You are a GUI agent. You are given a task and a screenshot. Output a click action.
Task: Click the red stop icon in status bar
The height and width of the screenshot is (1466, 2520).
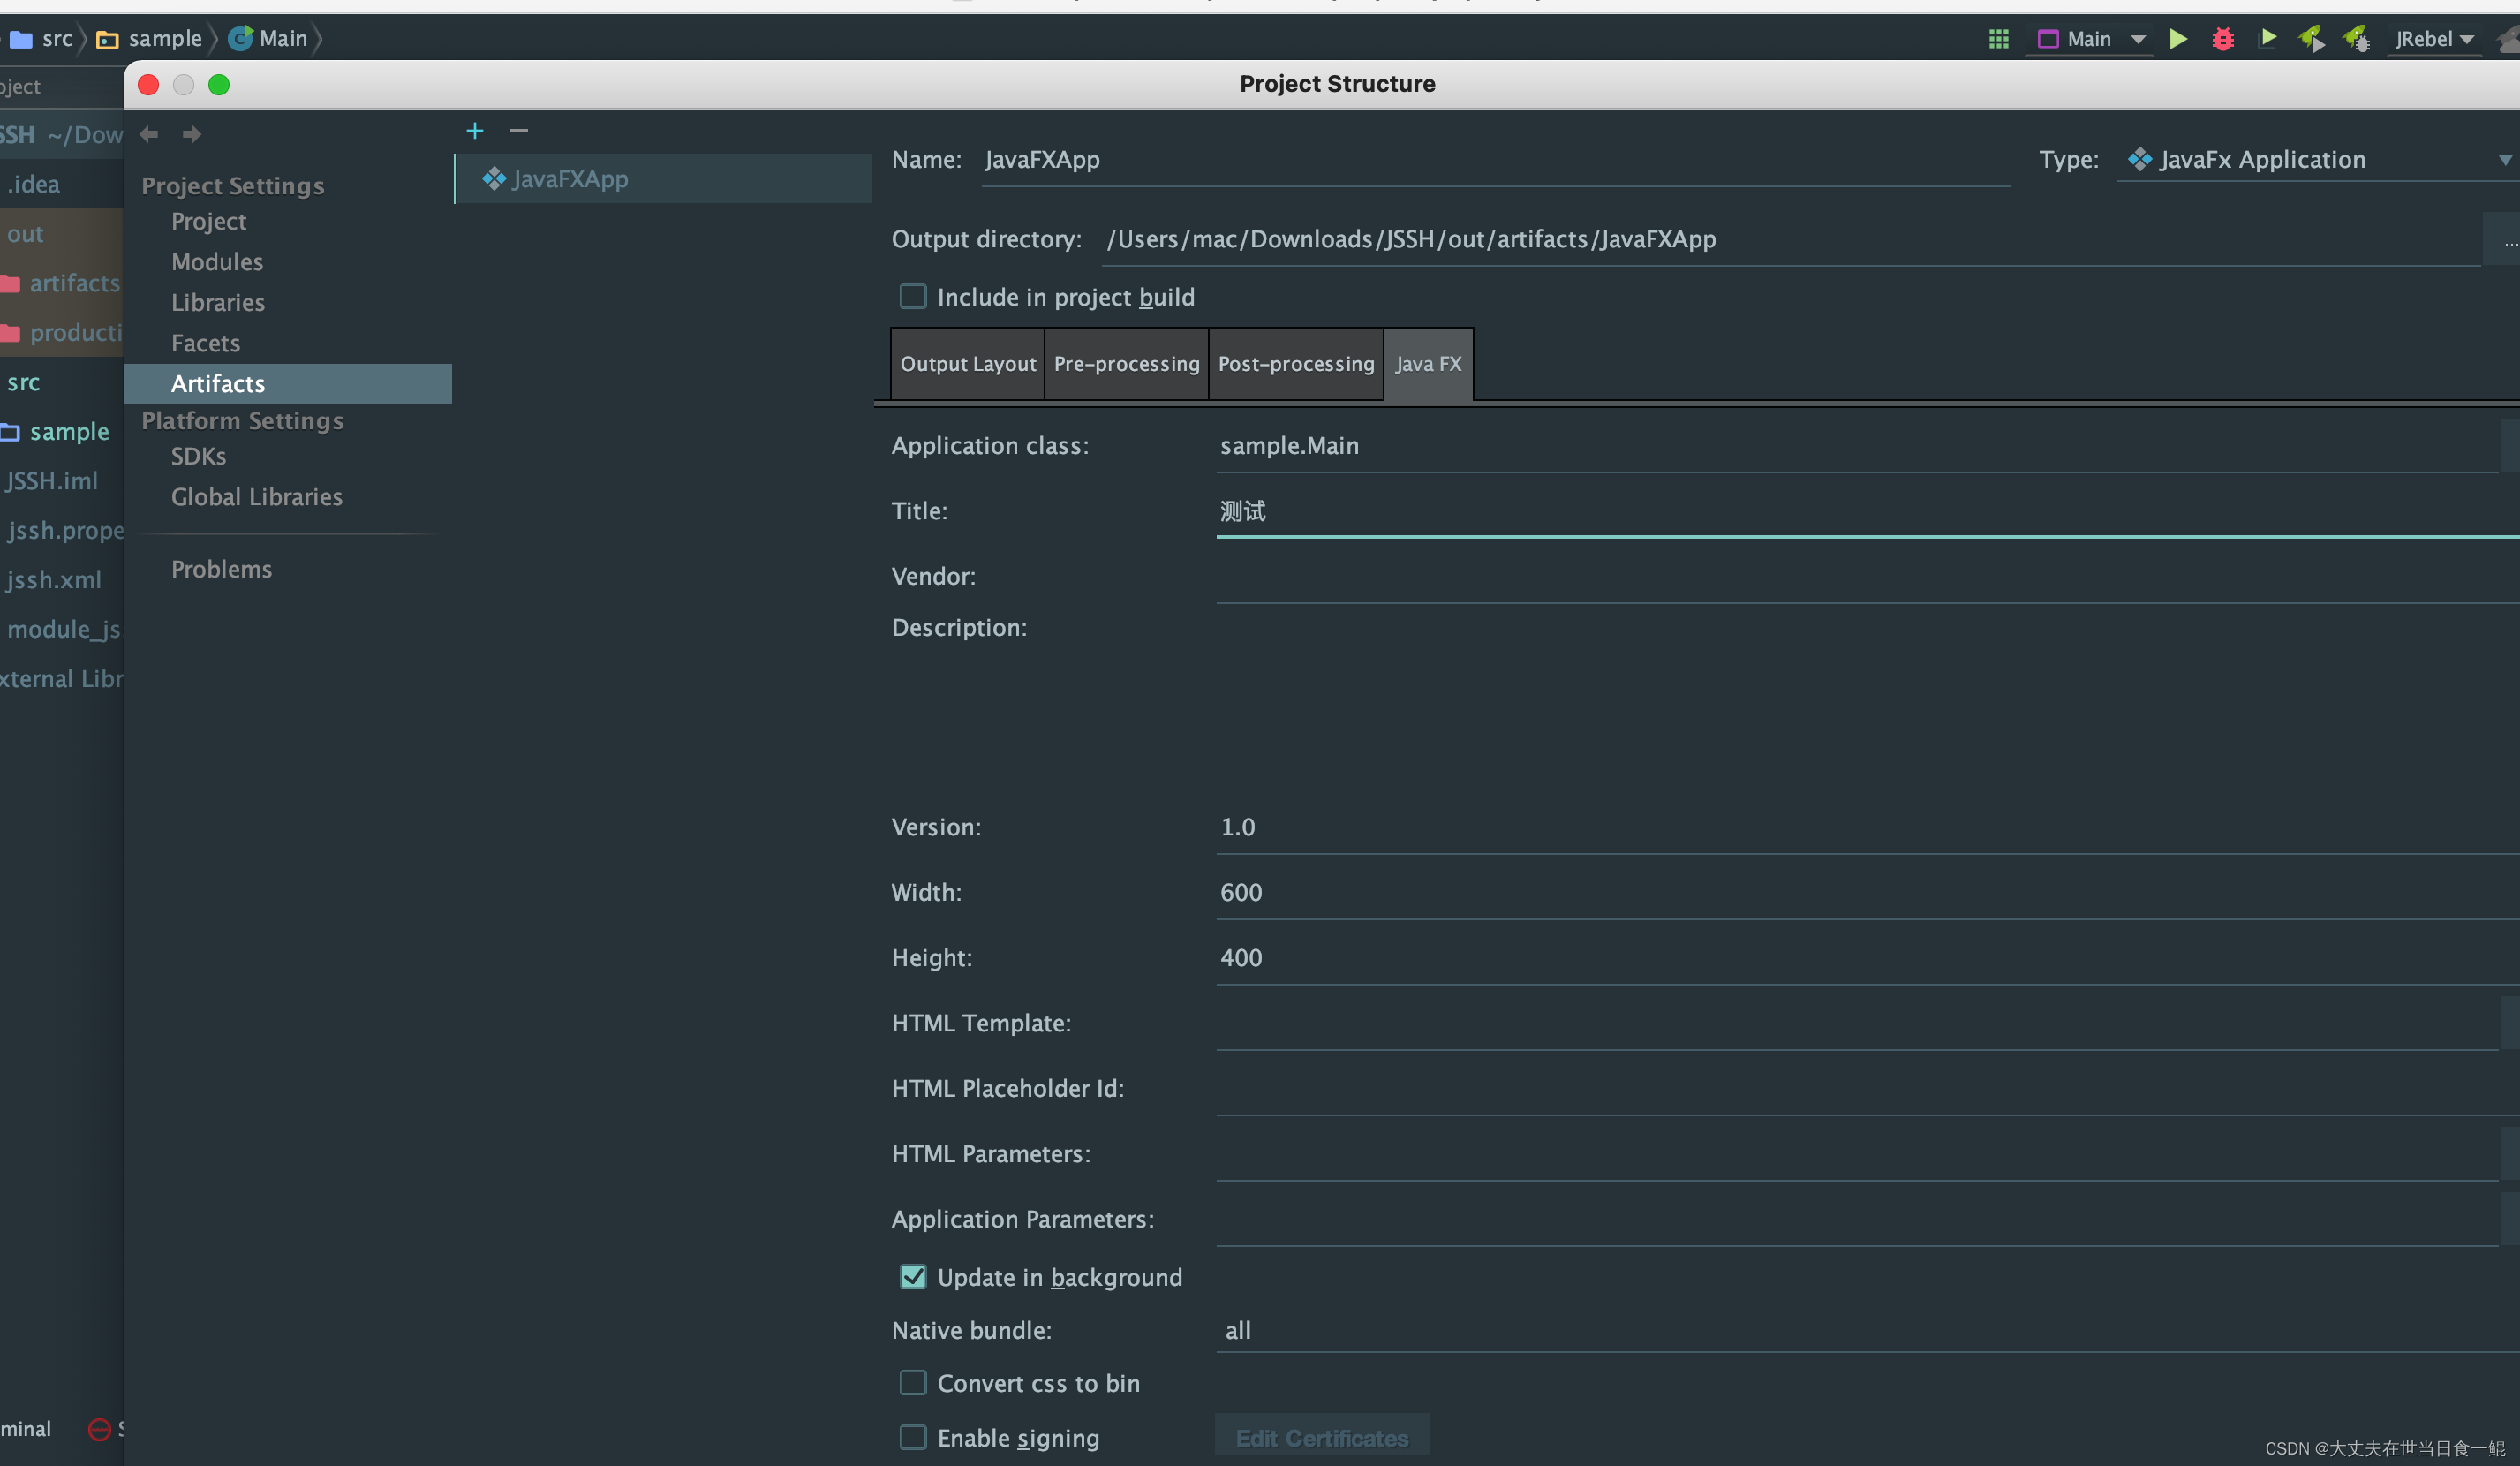pos(99,1429)
